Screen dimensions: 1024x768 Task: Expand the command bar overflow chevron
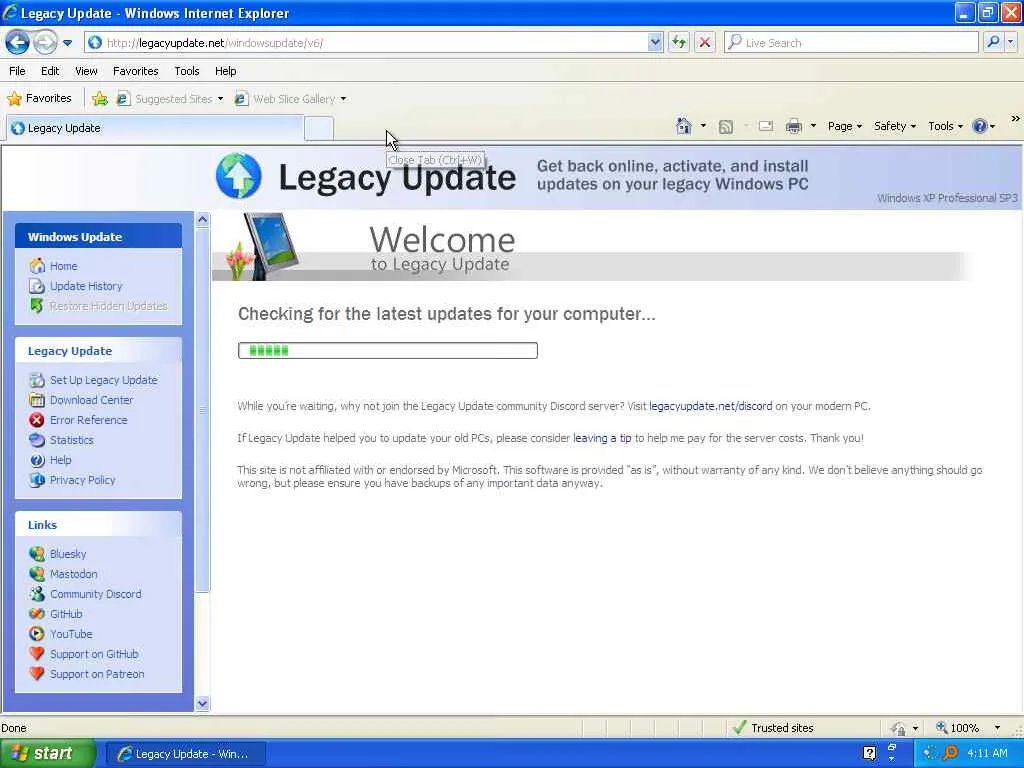point(1016,118)
